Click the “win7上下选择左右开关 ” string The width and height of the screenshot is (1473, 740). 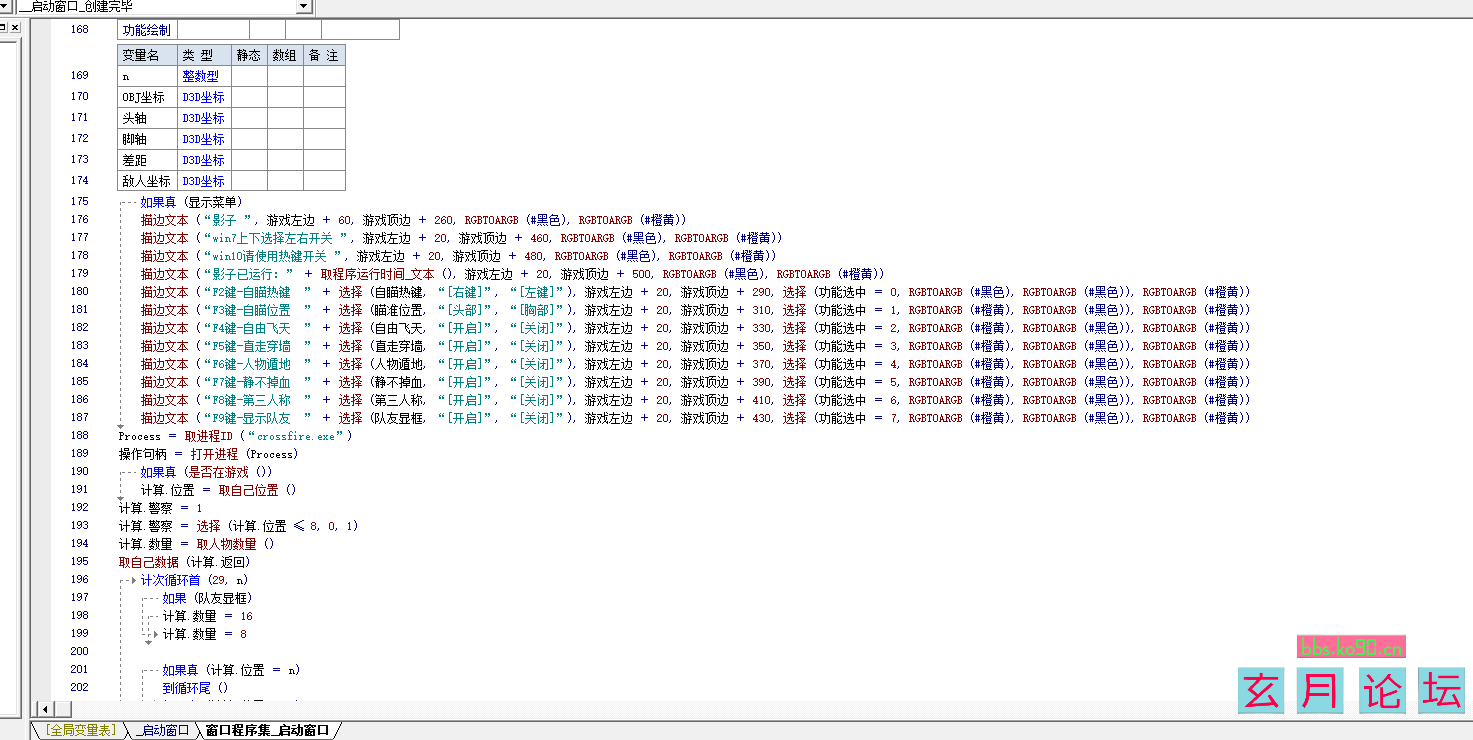point(277,238)
